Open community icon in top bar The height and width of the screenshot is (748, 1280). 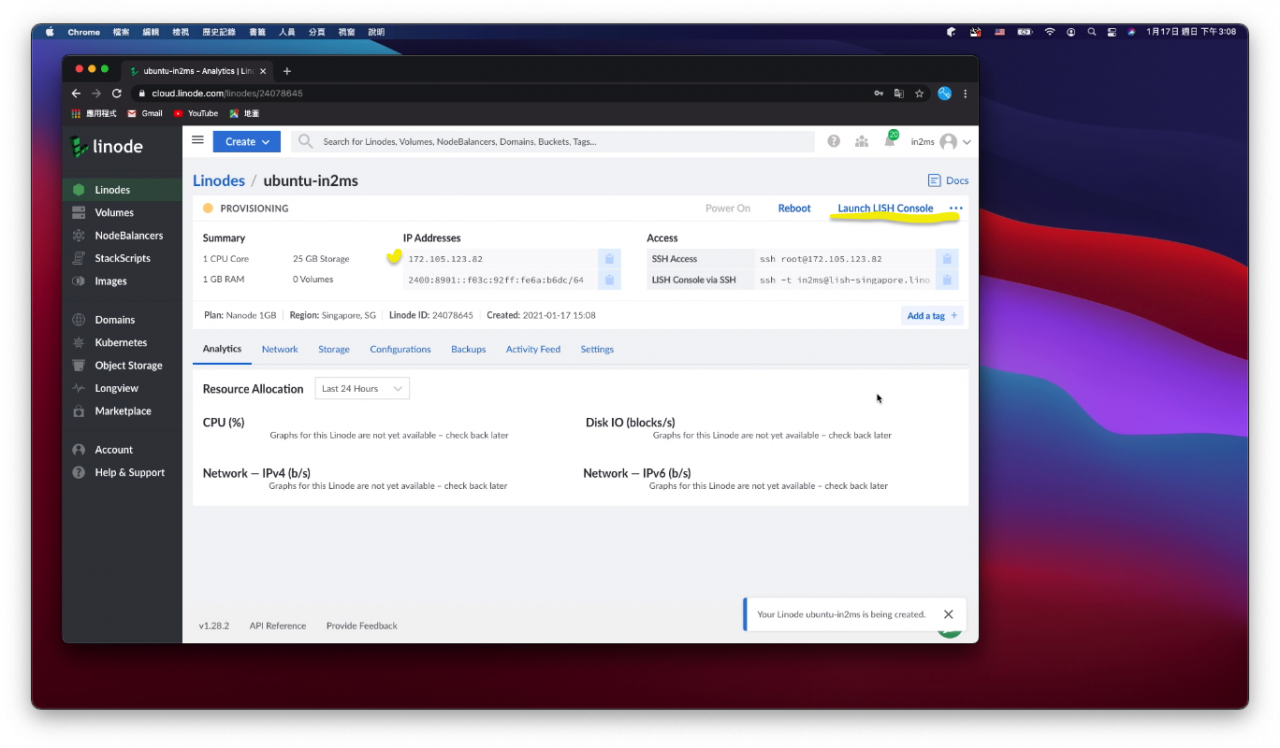click(x=861, y=142)
